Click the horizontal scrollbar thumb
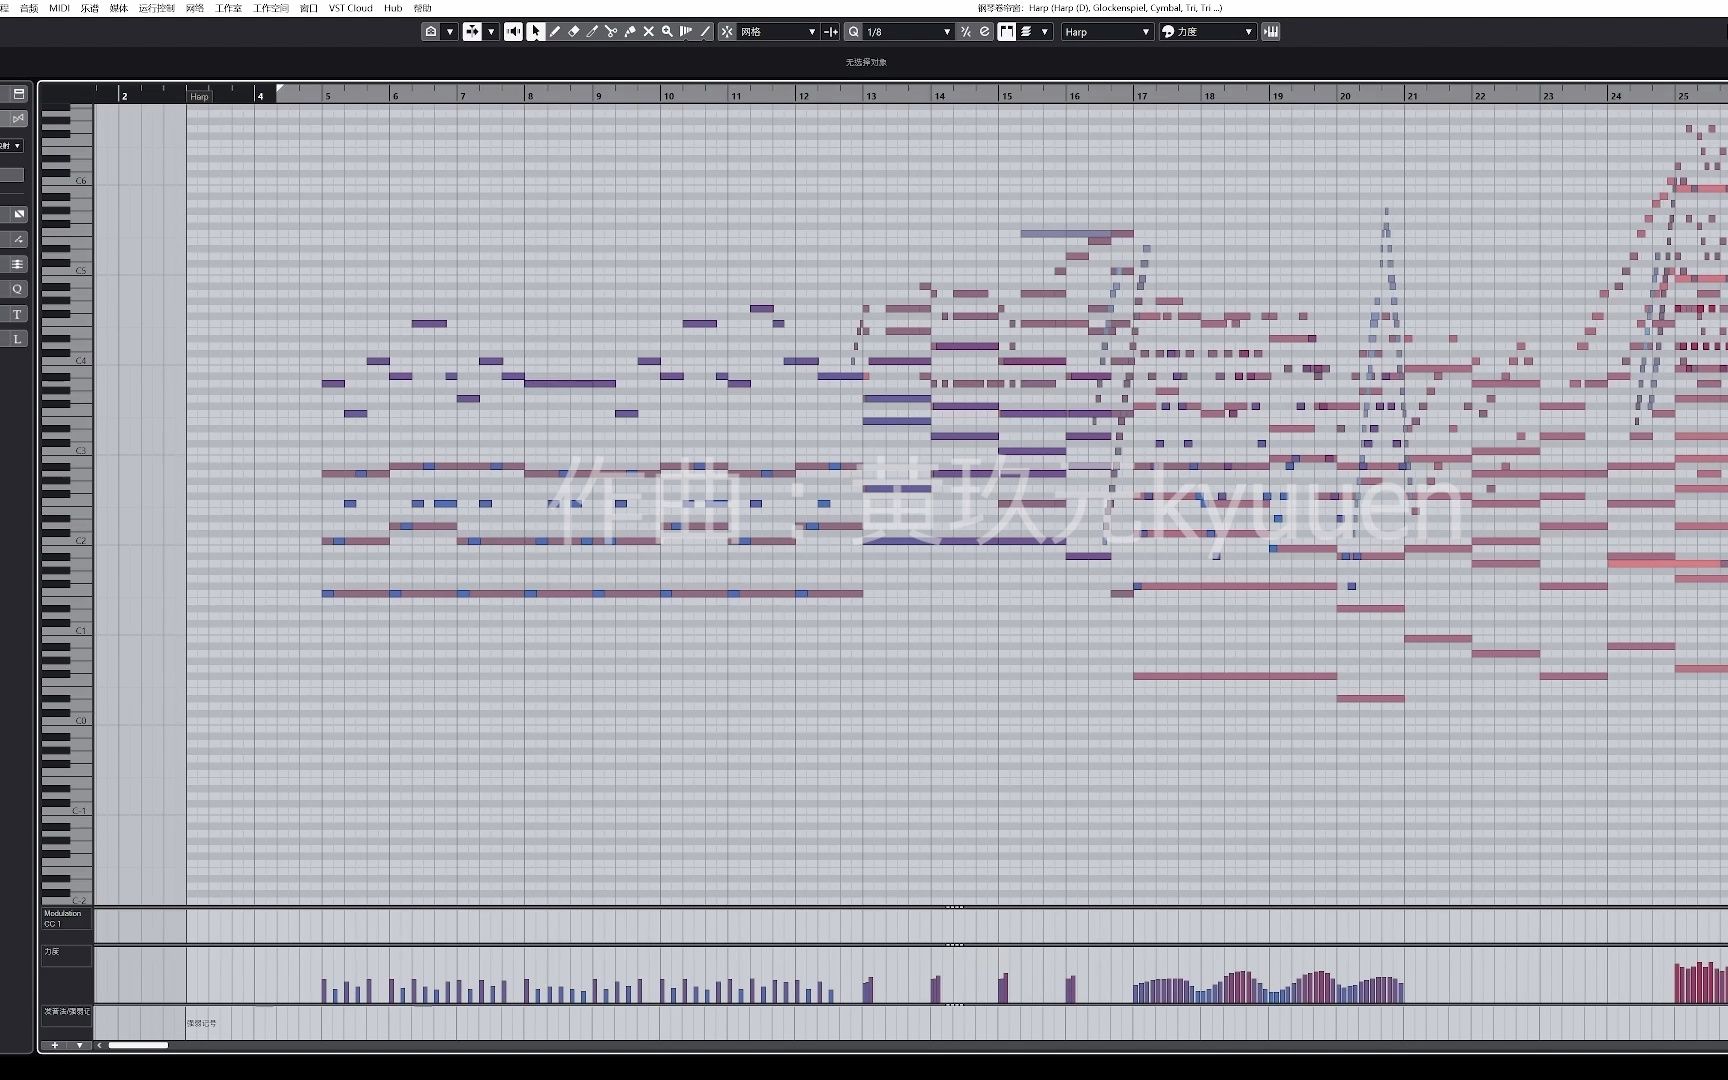1728x1080 pixels. 138,1045
